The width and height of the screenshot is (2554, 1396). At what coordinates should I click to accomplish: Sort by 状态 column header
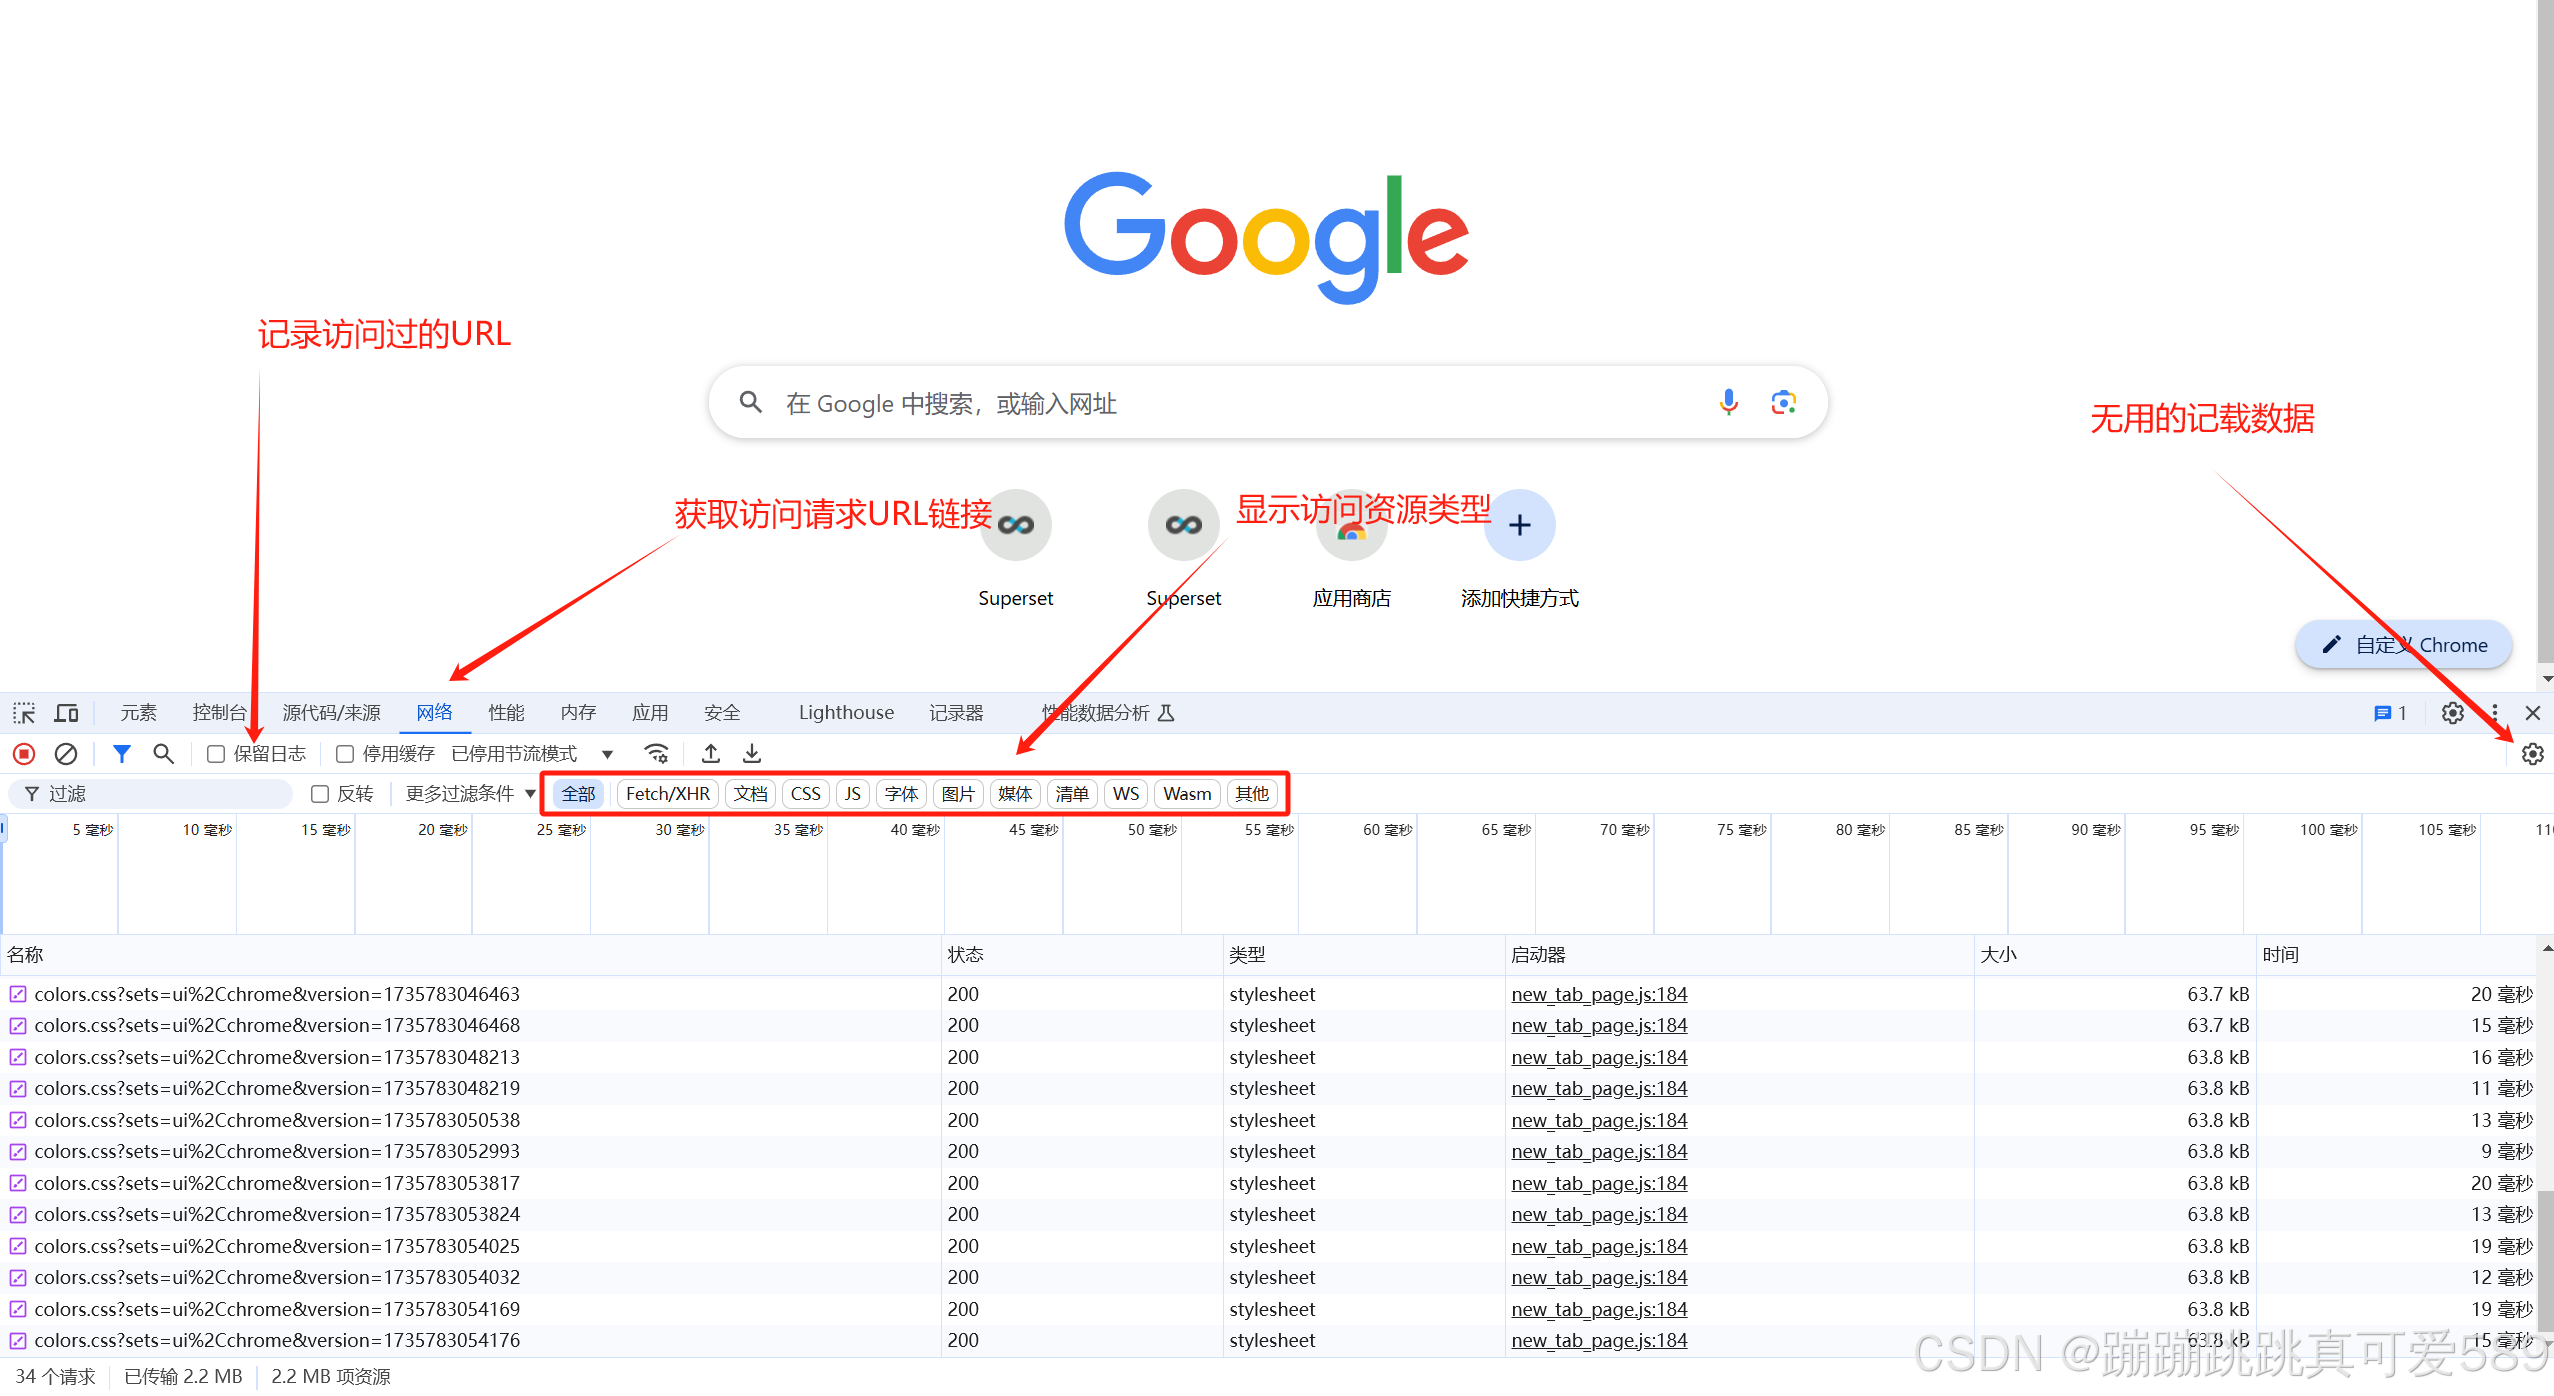1082,955
